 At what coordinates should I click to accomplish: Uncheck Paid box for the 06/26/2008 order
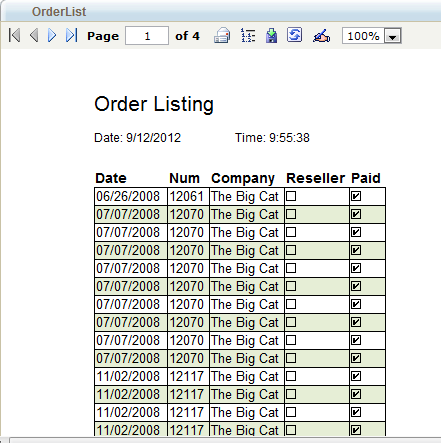click(356, 196)
